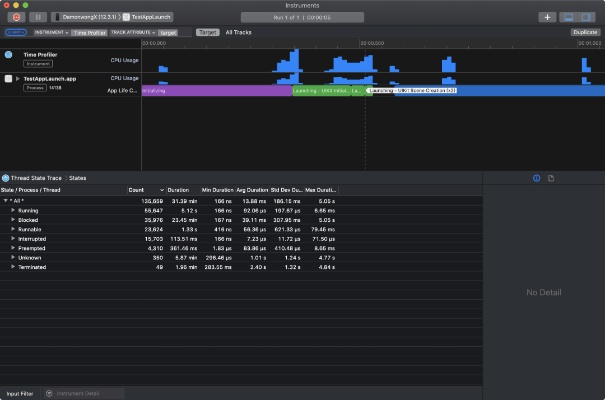The image size is (605, 400).
Task: Collapse the All row disclosure triangle
Action: (5, 202)
